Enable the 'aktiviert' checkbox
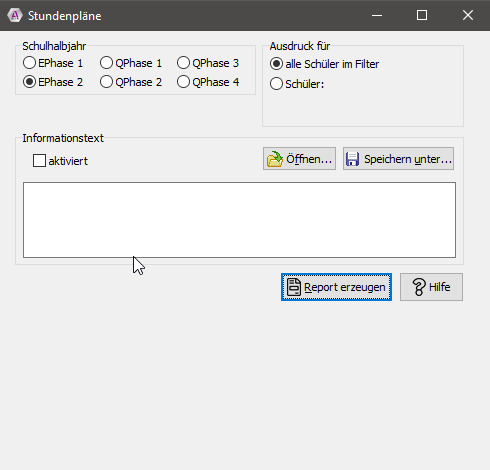The image size is (490, 470). pos(39,160)
